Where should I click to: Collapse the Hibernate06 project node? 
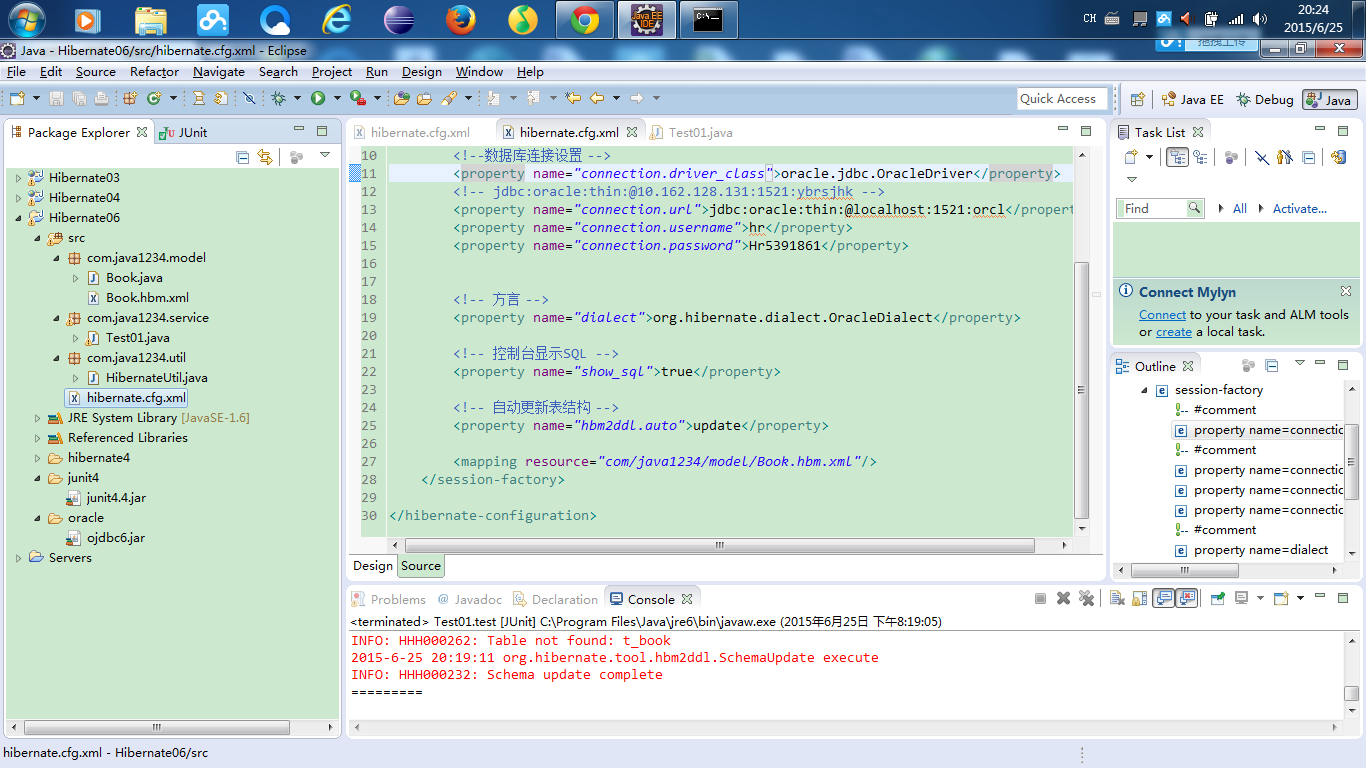pyautogui.click(x=18, y=218)
